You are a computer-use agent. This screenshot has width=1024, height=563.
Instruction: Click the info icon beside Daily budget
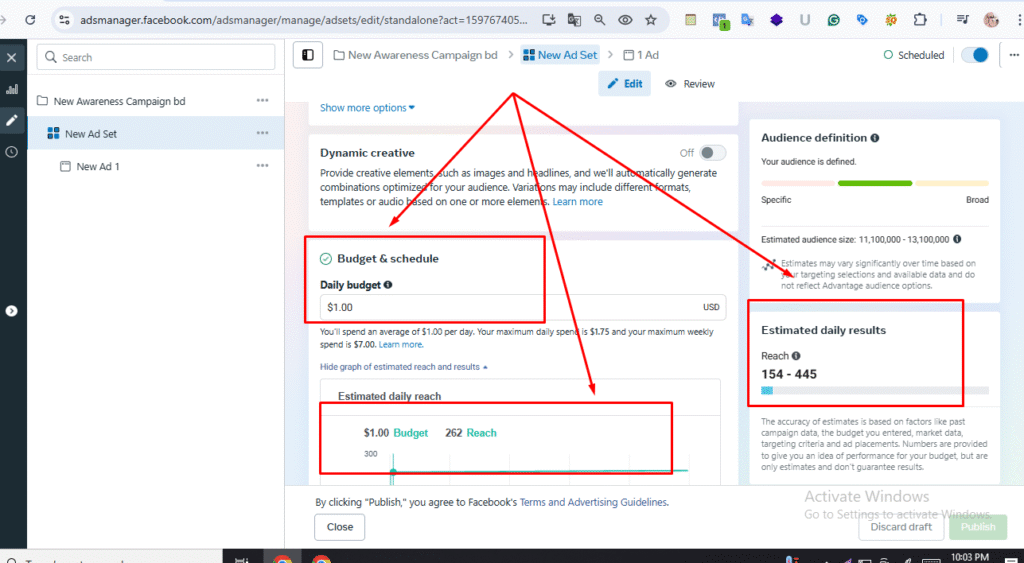pos(388,285)
